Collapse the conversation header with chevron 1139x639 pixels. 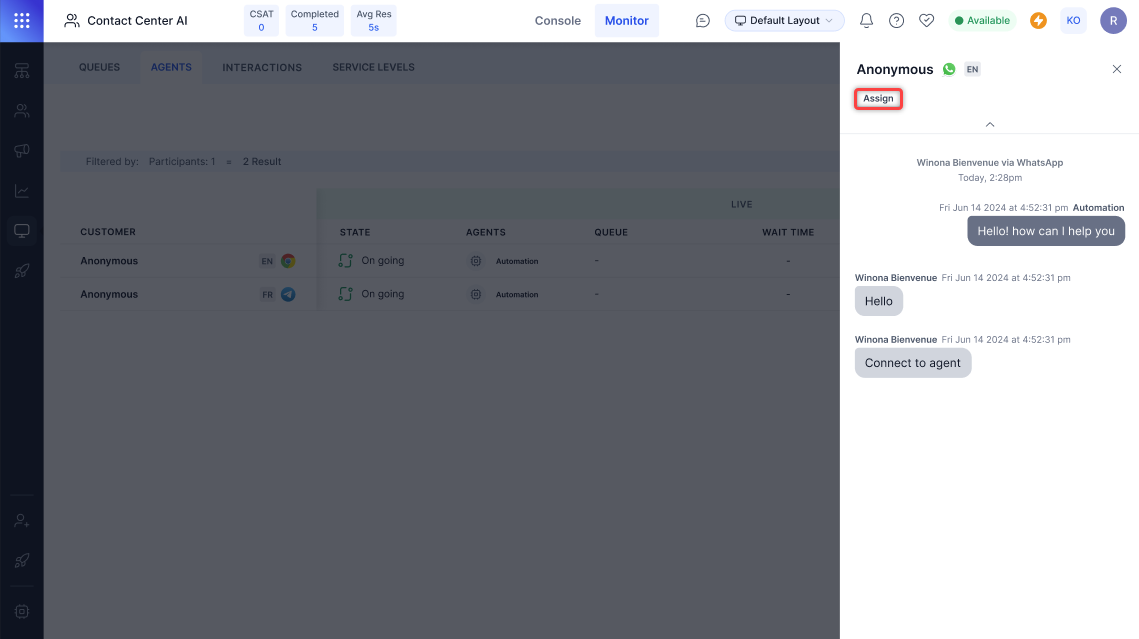coord(990,124)
